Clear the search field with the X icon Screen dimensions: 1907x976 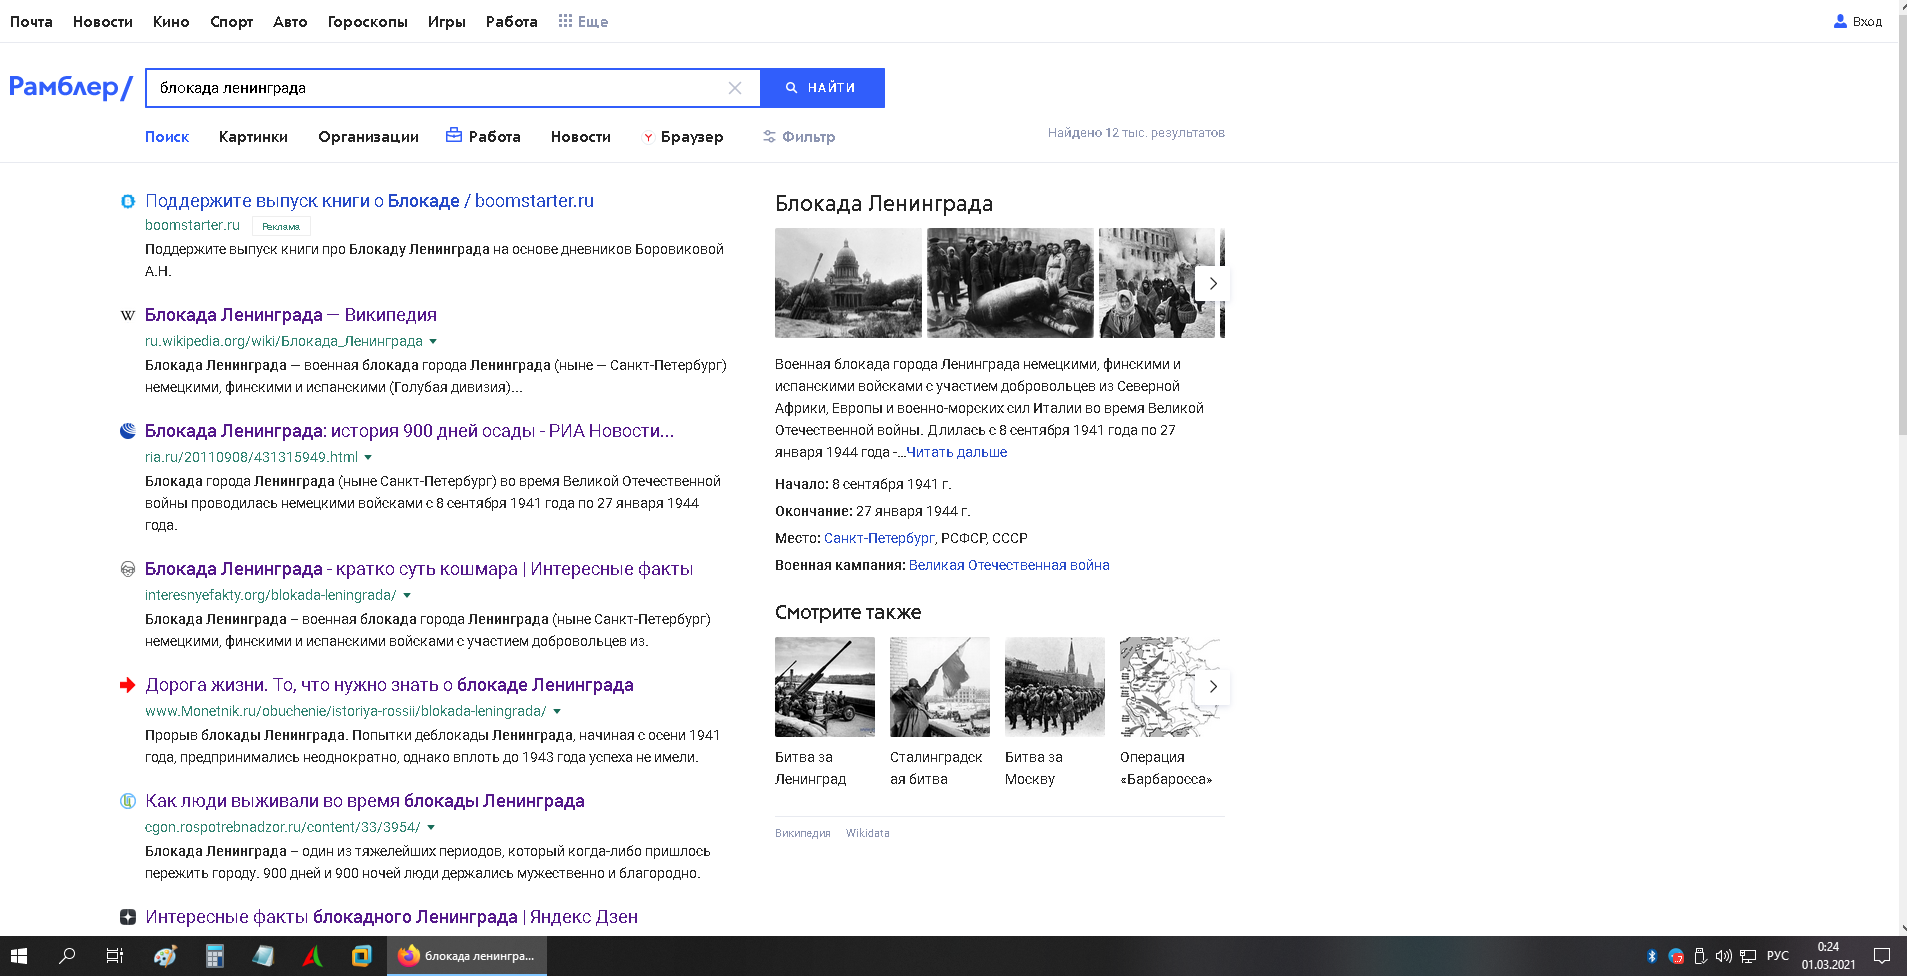click(735, 88)
